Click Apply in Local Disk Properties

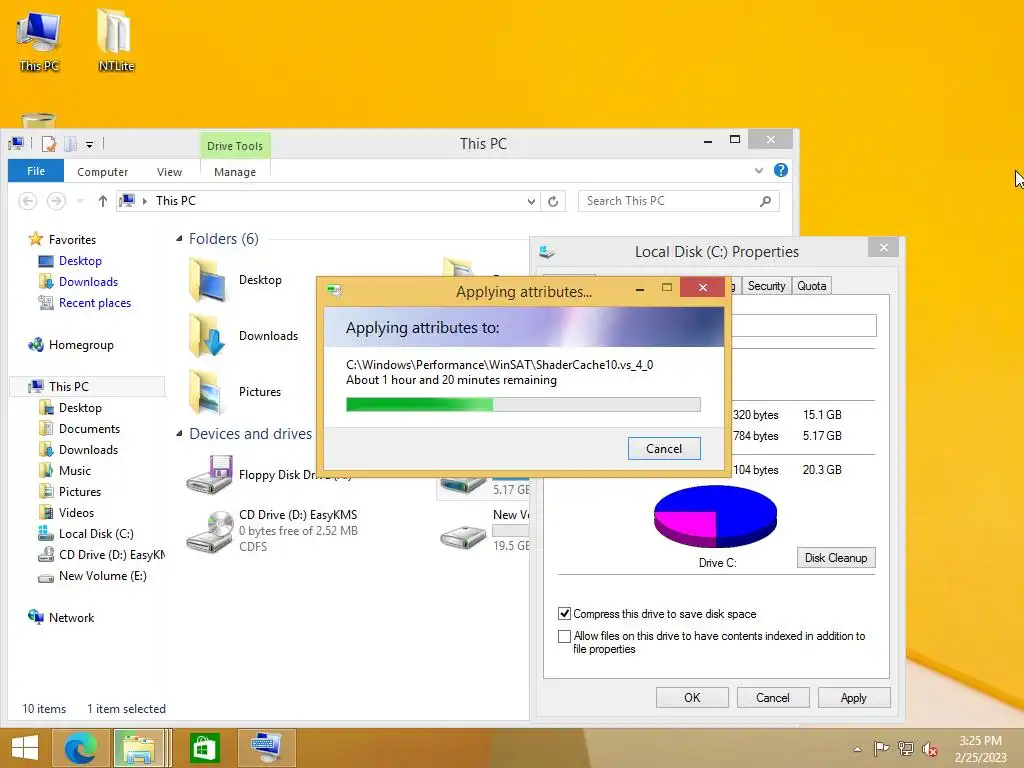pyautogui.click(x=854, y=697)
